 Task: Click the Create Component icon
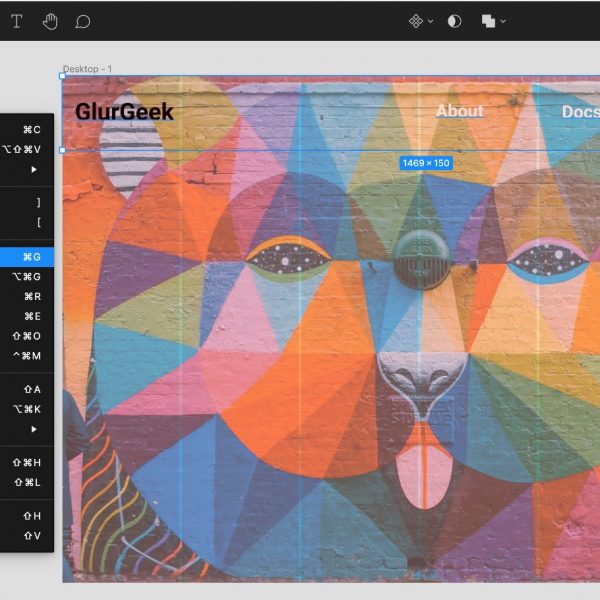pyautogui.click(x=416, y=21)
